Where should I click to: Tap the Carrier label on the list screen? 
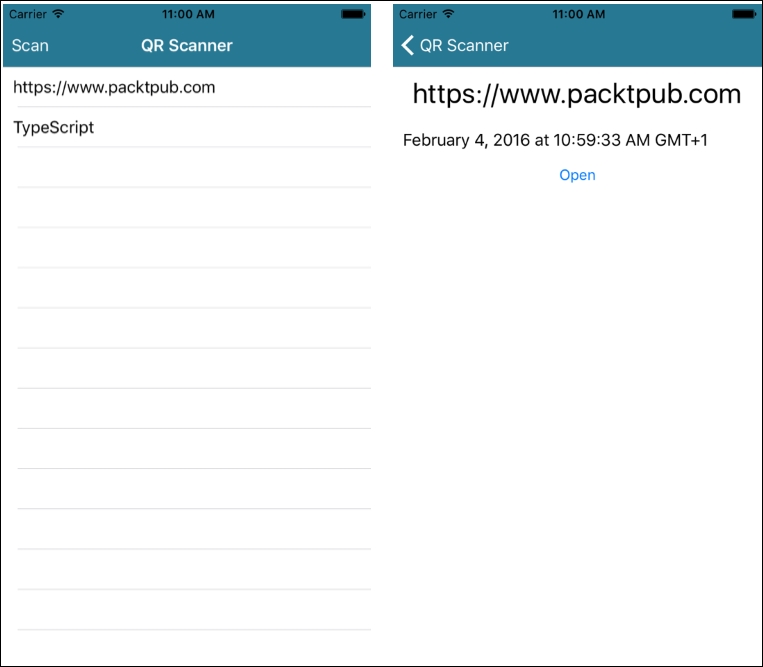(28, 14)
